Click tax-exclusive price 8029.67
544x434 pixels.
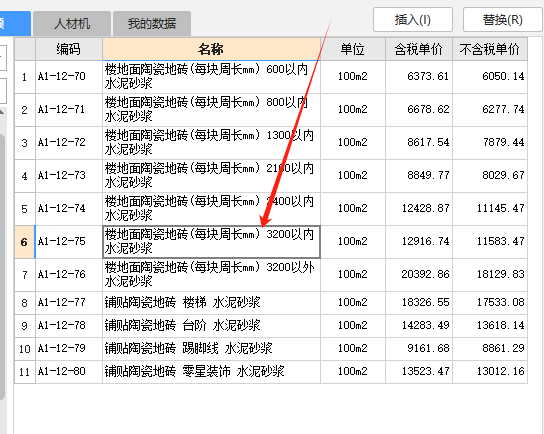(490, 176)
